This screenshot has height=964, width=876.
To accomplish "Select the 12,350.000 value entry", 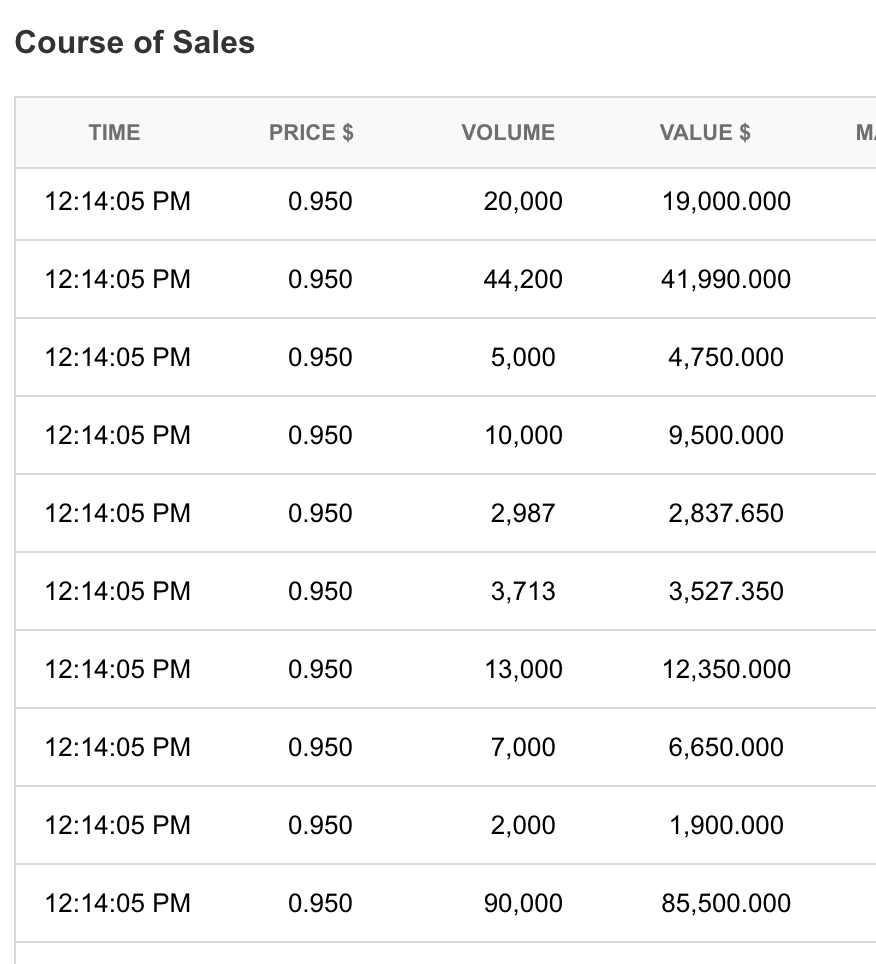I will click(x=726, y=670).
